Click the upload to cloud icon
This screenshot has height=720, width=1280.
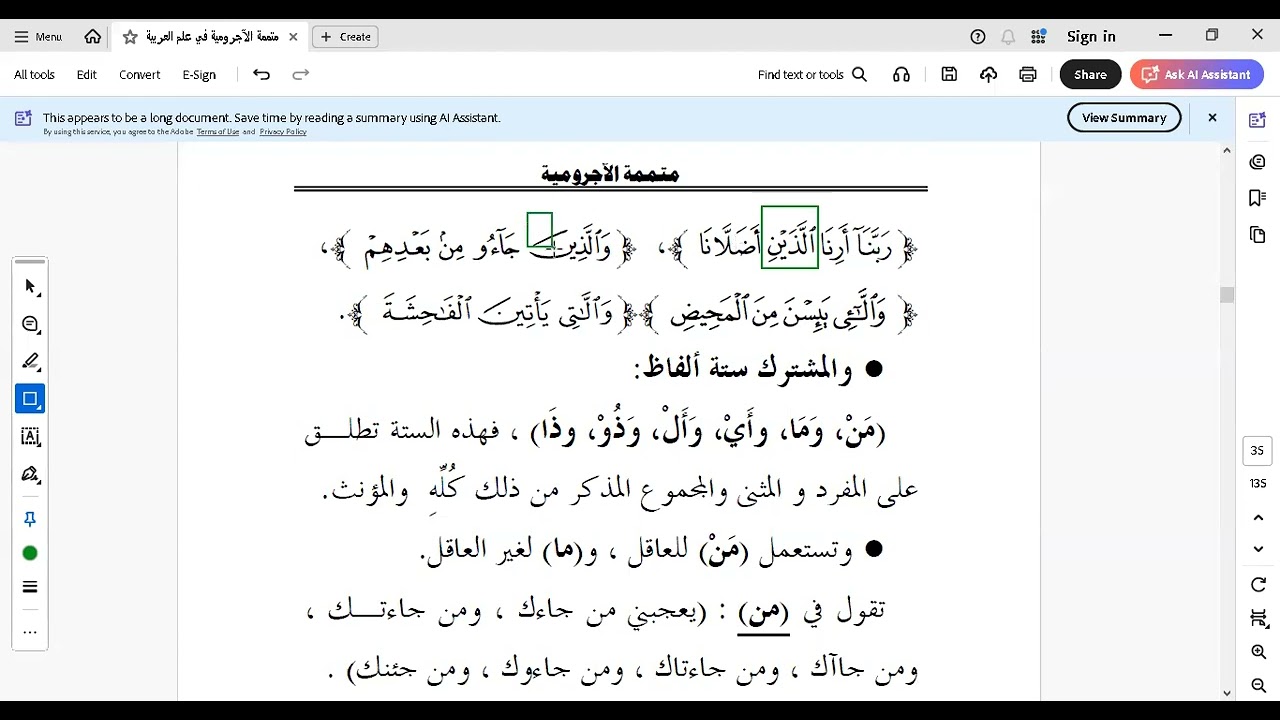[988, 74]
